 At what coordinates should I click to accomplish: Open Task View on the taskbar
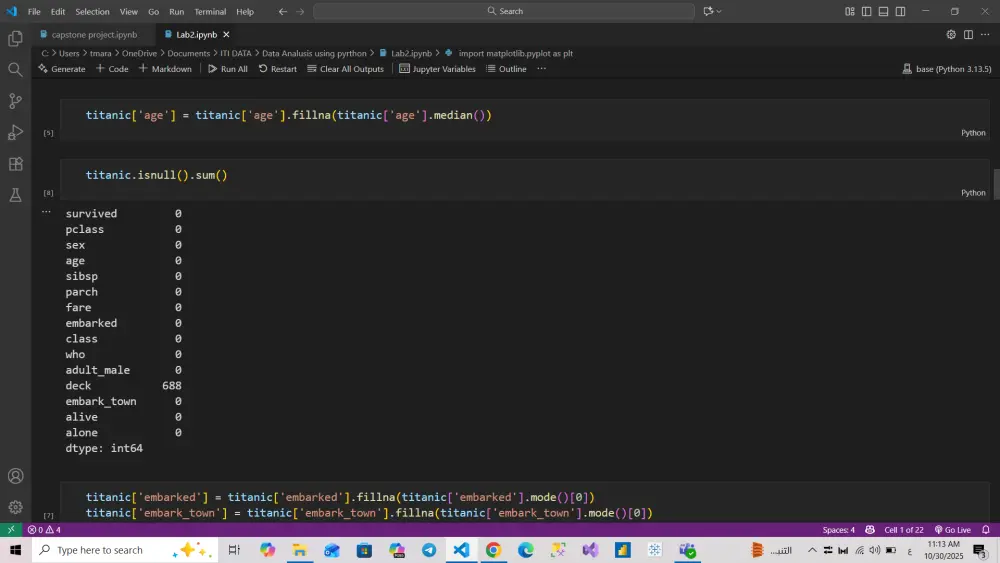(x=234, y=550)
